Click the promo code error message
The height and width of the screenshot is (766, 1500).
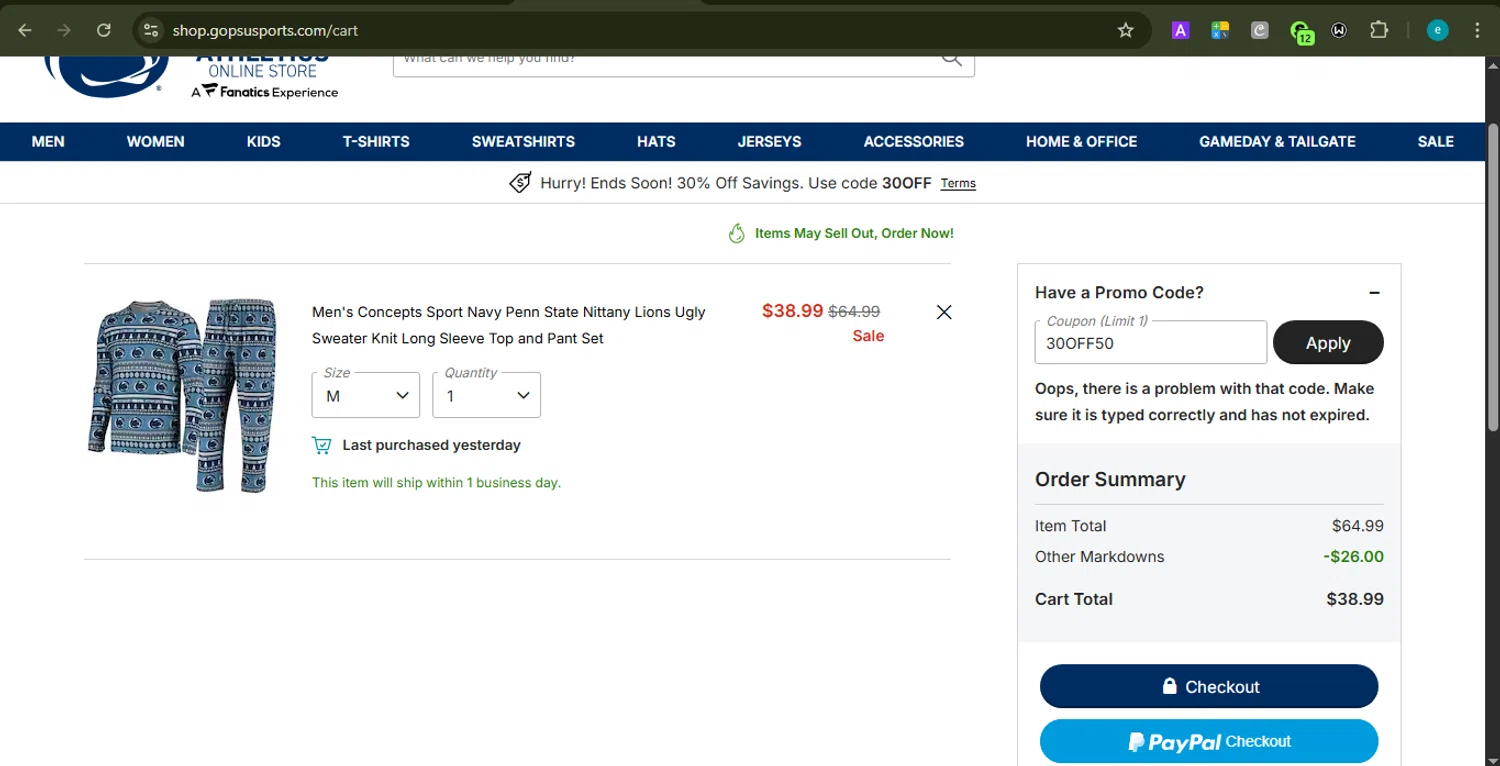click(x=1205, y=401)
